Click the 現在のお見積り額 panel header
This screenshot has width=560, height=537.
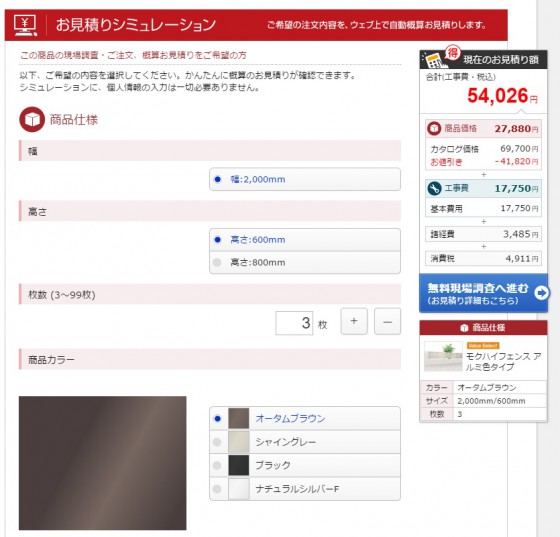pyautogui.click(x=483, y=59)
